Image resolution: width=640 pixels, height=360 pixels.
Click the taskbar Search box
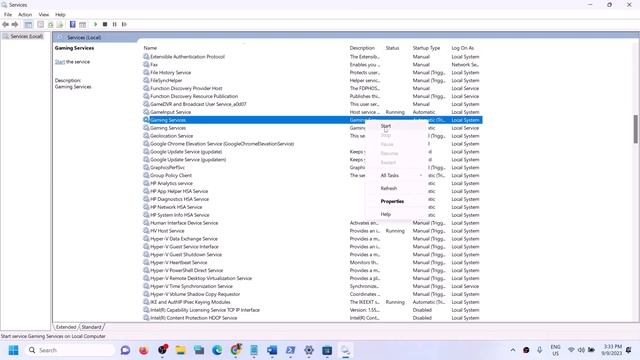pyautogui.click(x=70, y=350)
